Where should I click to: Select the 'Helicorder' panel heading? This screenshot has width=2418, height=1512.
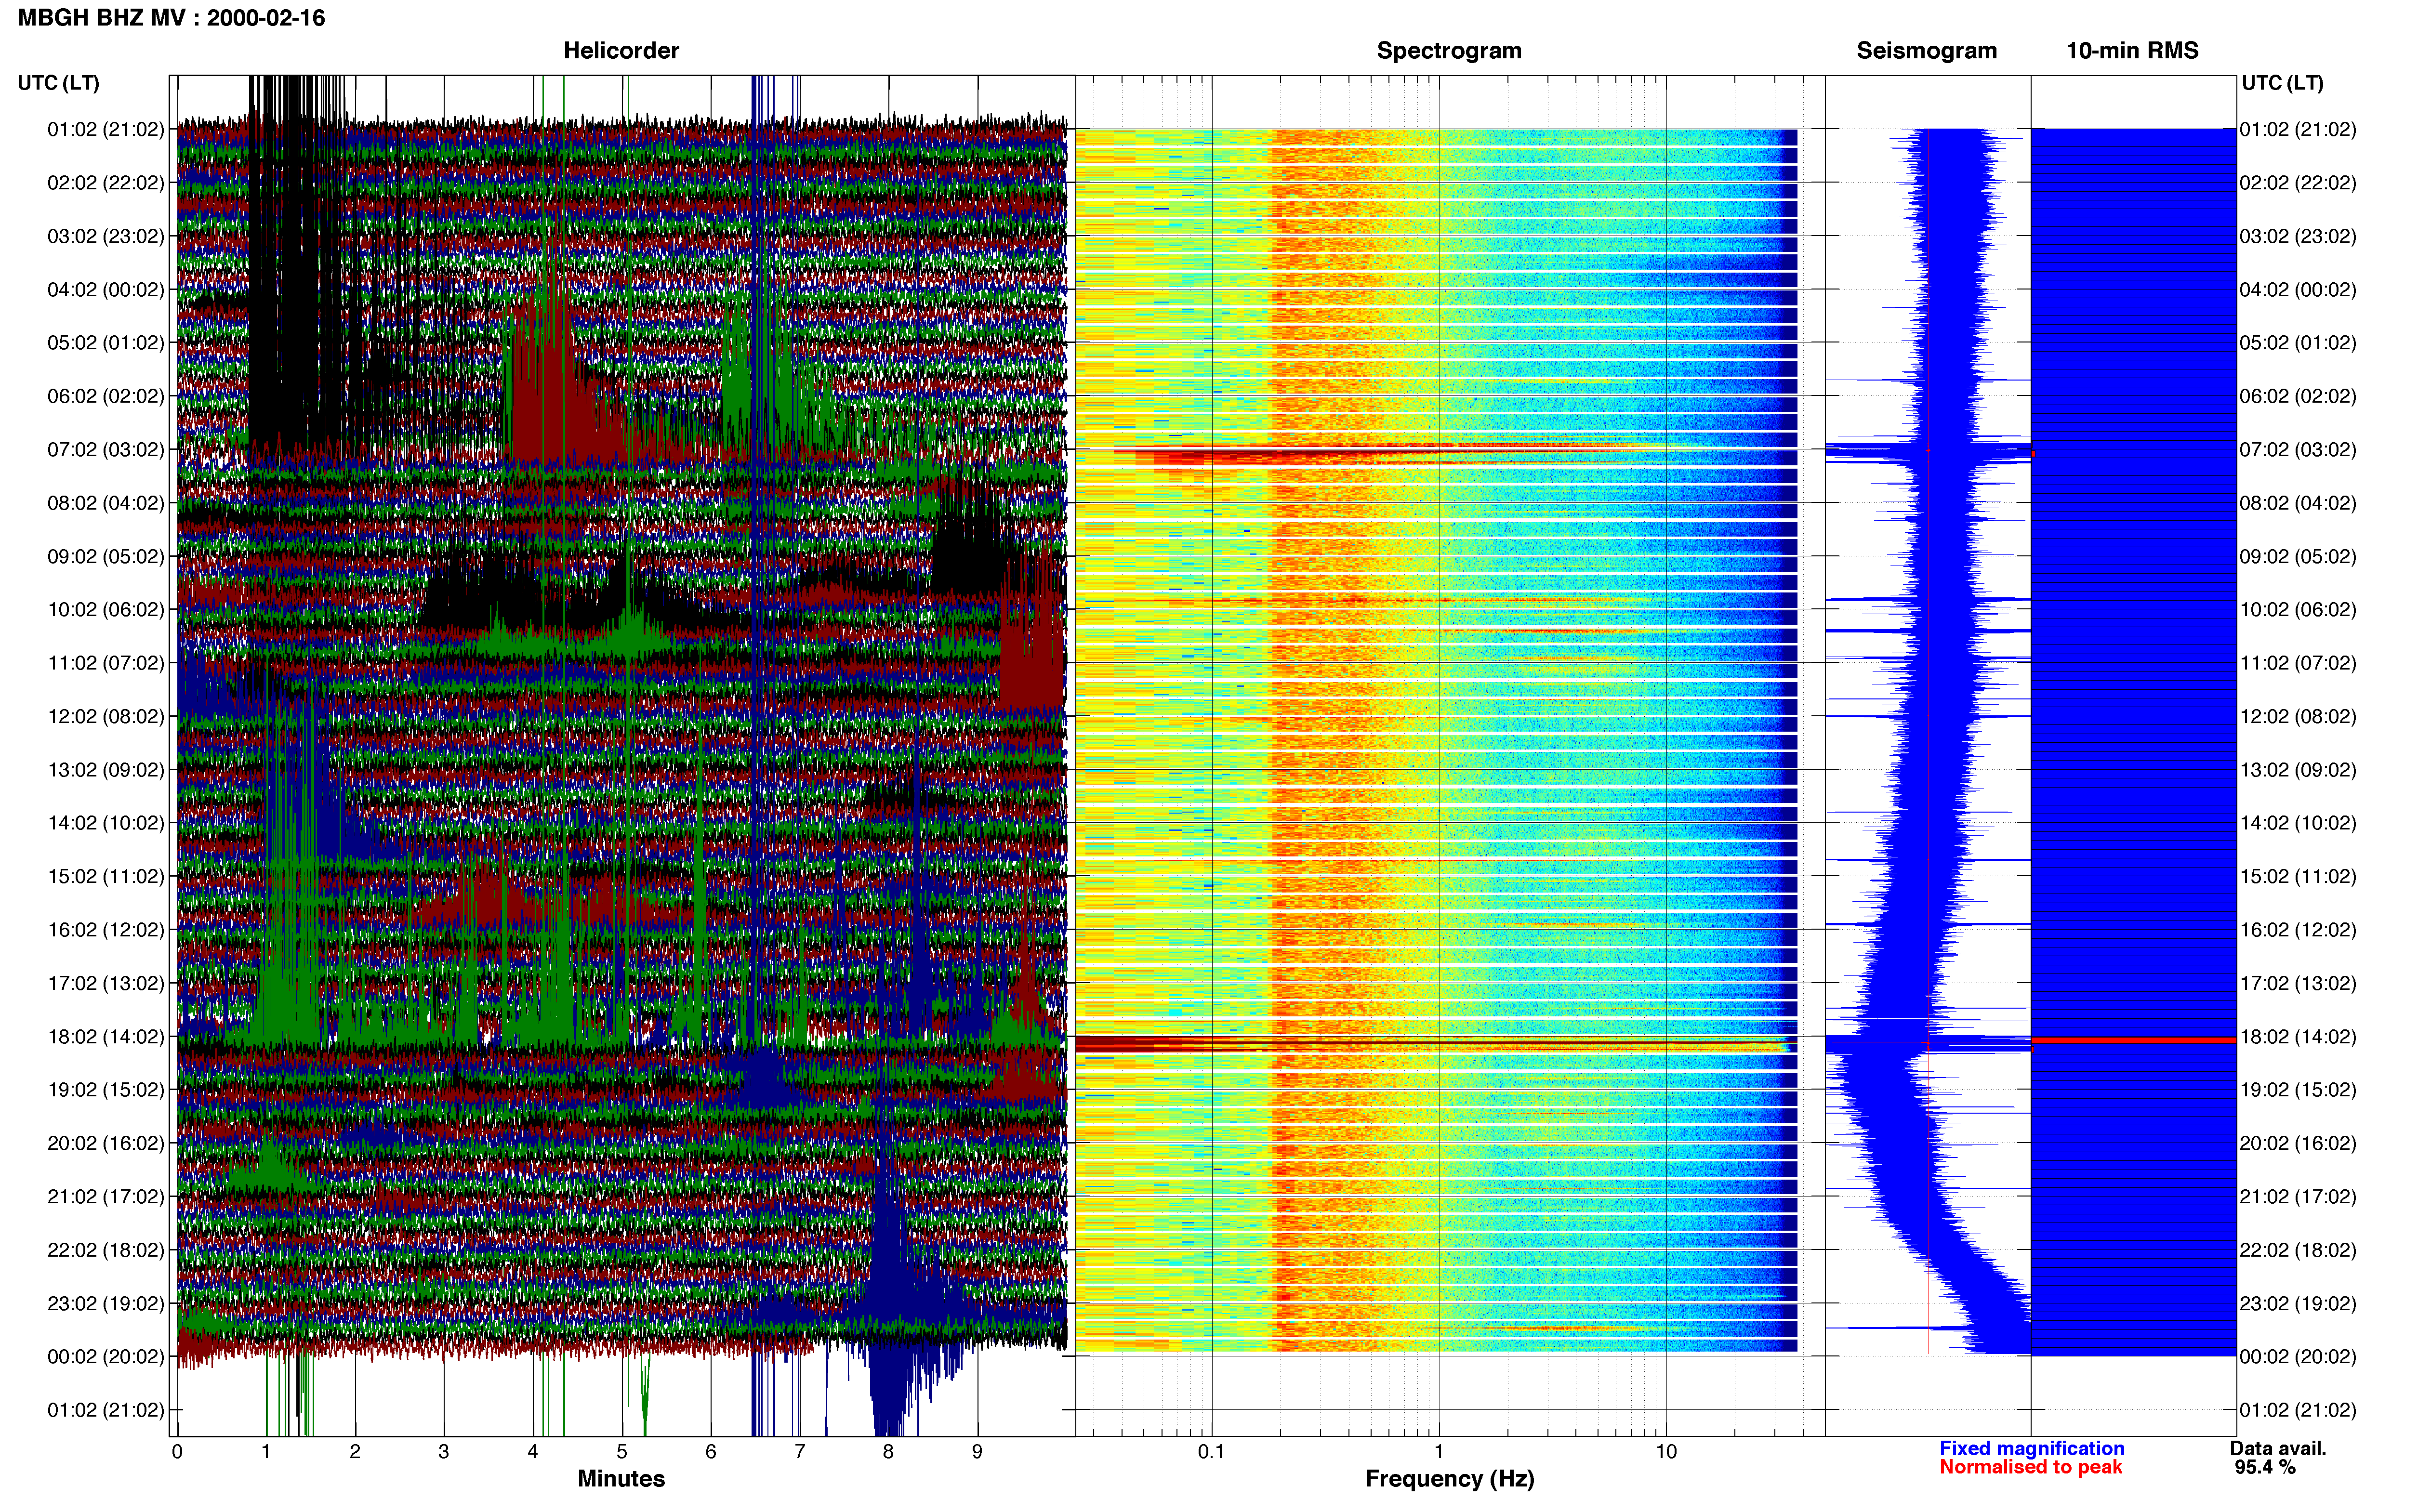621,50
